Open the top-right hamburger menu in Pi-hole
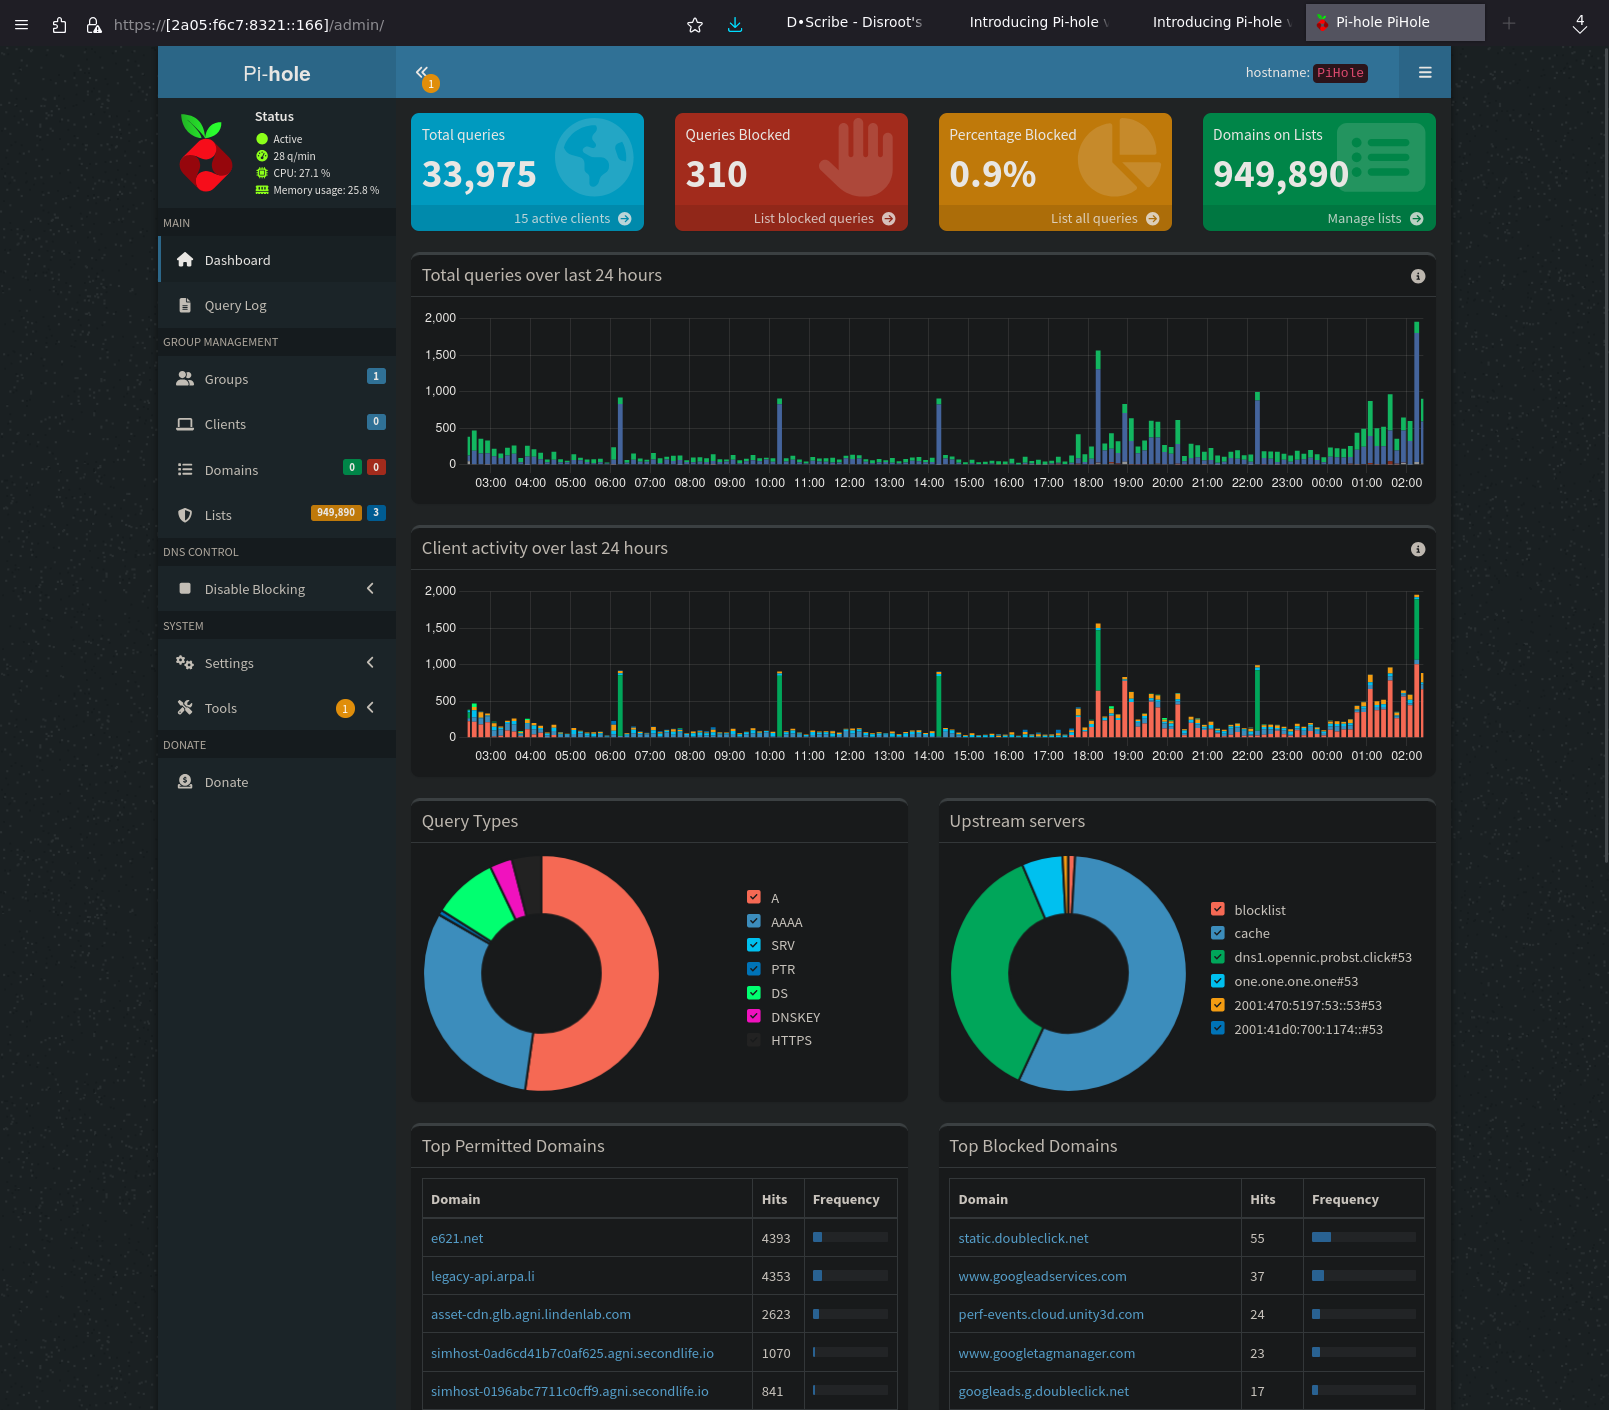 tap(1425, 72)
